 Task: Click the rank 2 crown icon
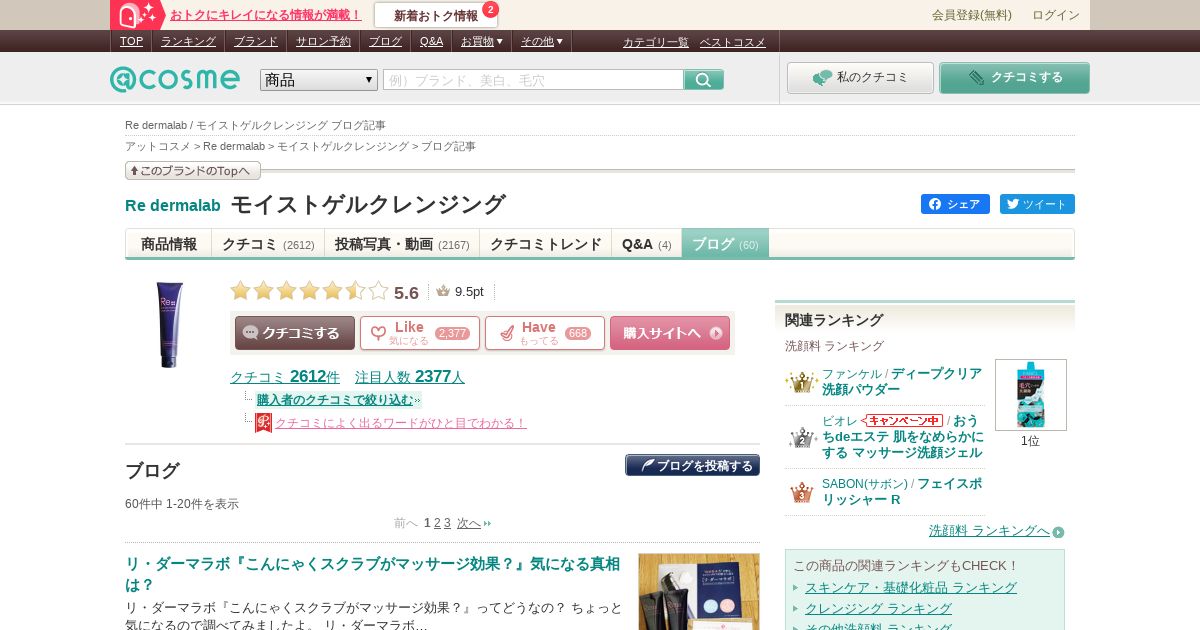point(802,437)
